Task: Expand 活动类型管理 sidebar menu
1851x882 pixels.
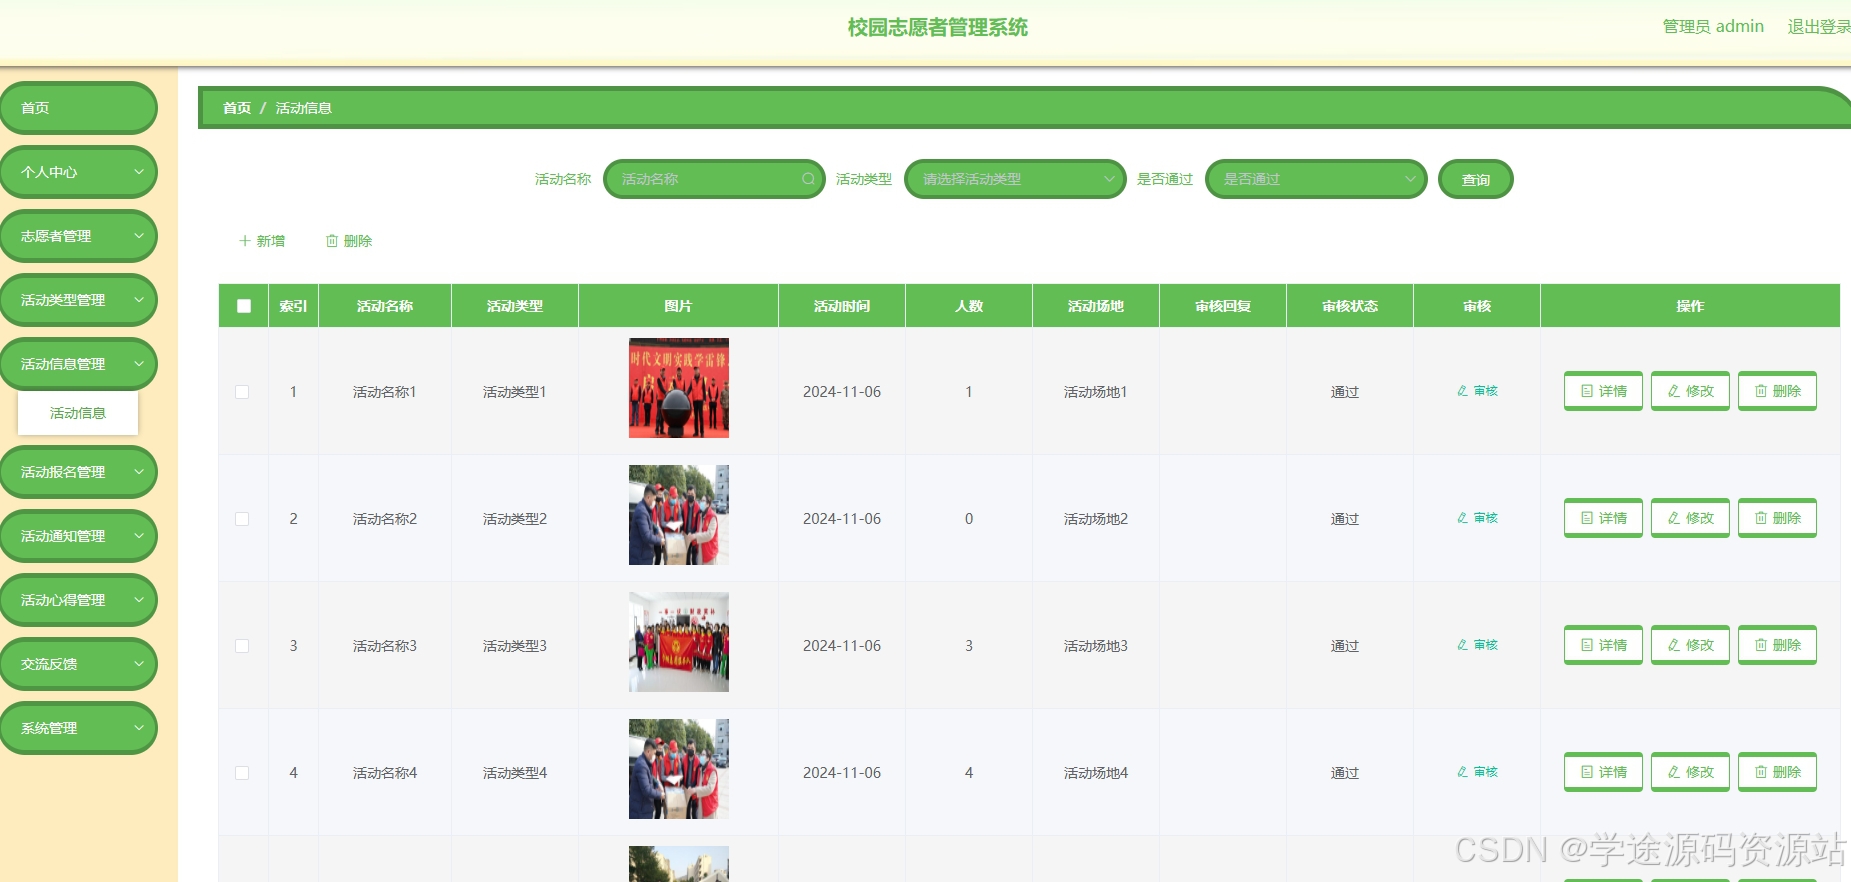Action: click(x=79, y=300)
